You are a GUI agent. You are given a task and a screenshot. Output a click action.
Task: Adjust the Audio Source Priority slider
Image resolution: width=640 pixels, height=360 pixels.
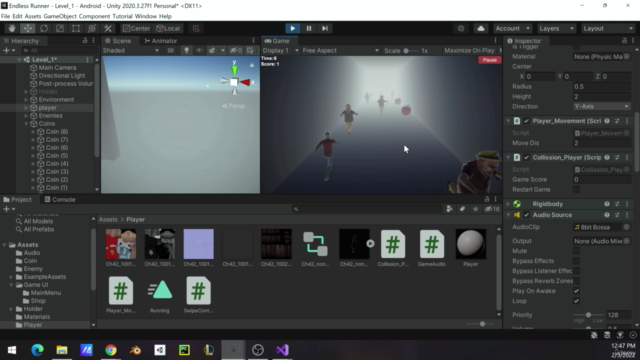(x=588, y=315)
